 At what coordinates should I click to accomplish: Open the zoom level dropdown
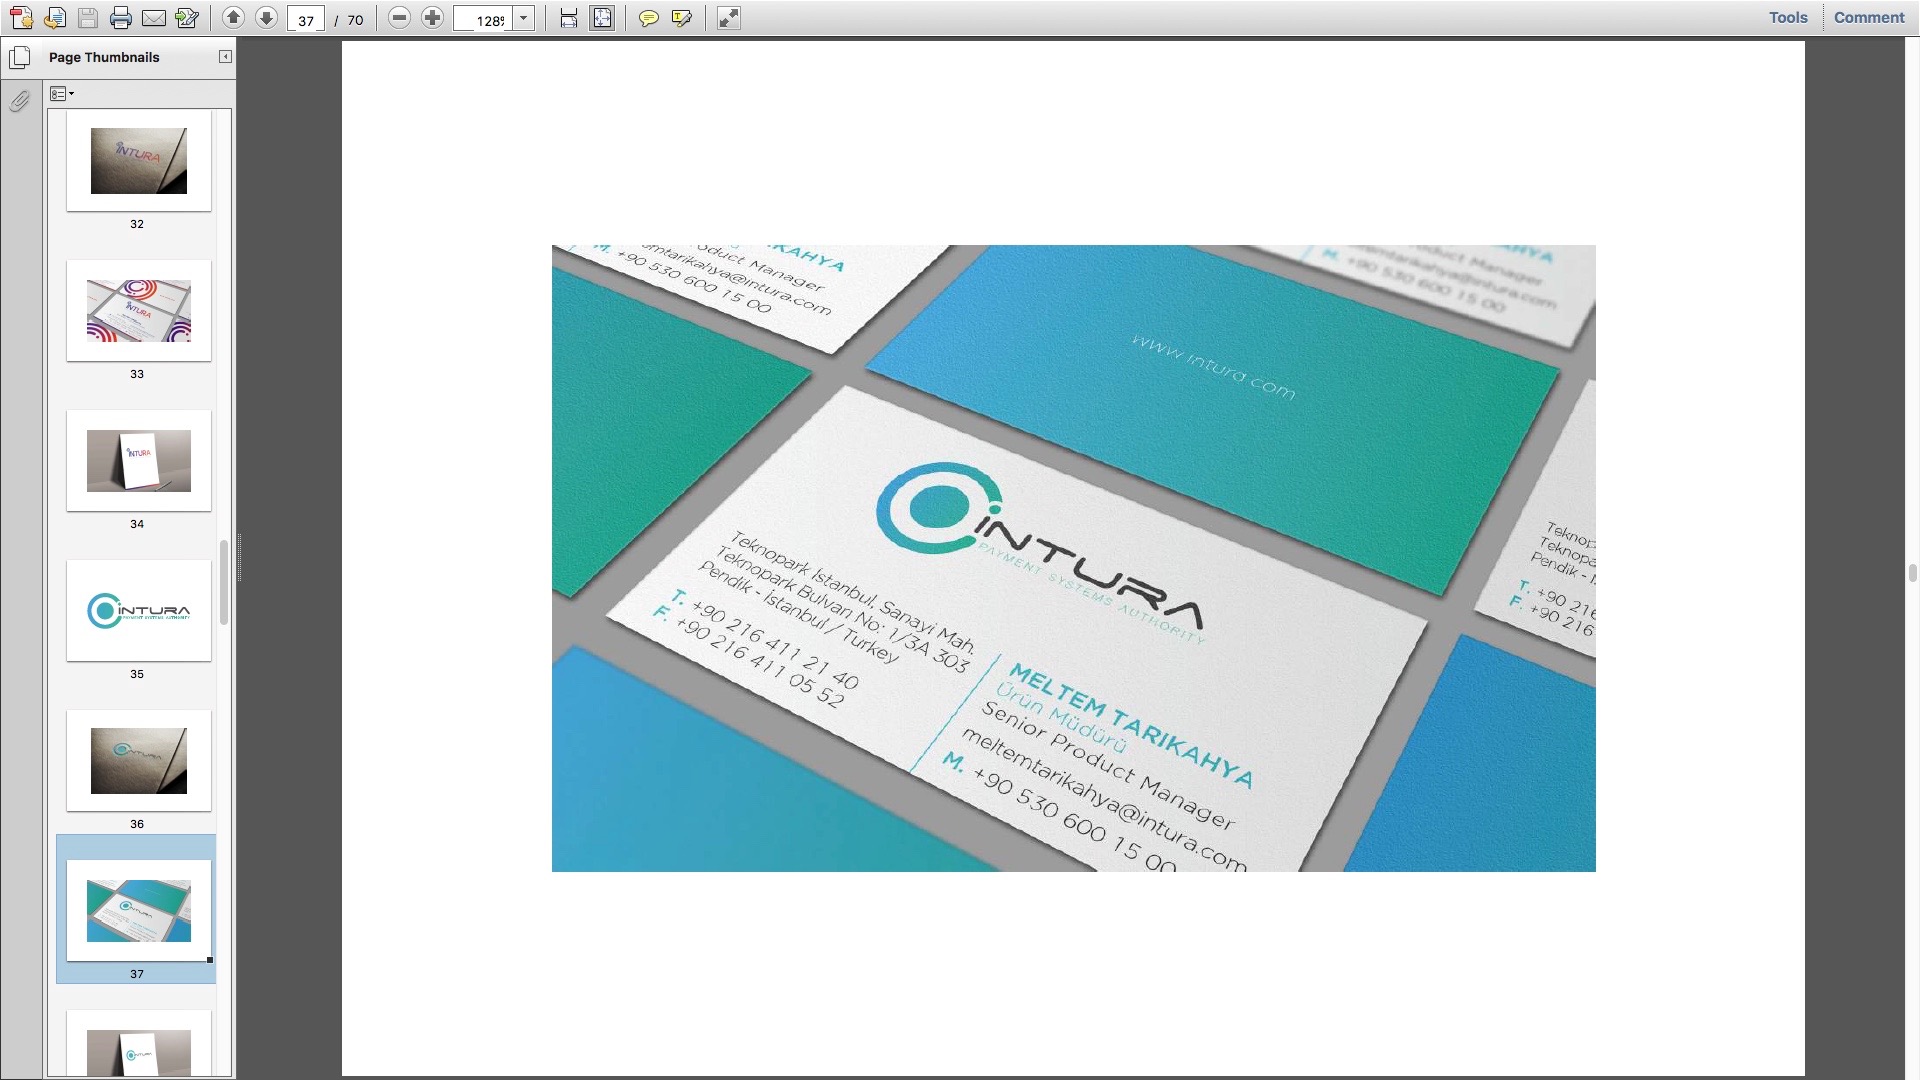pyautogui.click(x=523, y=18)
